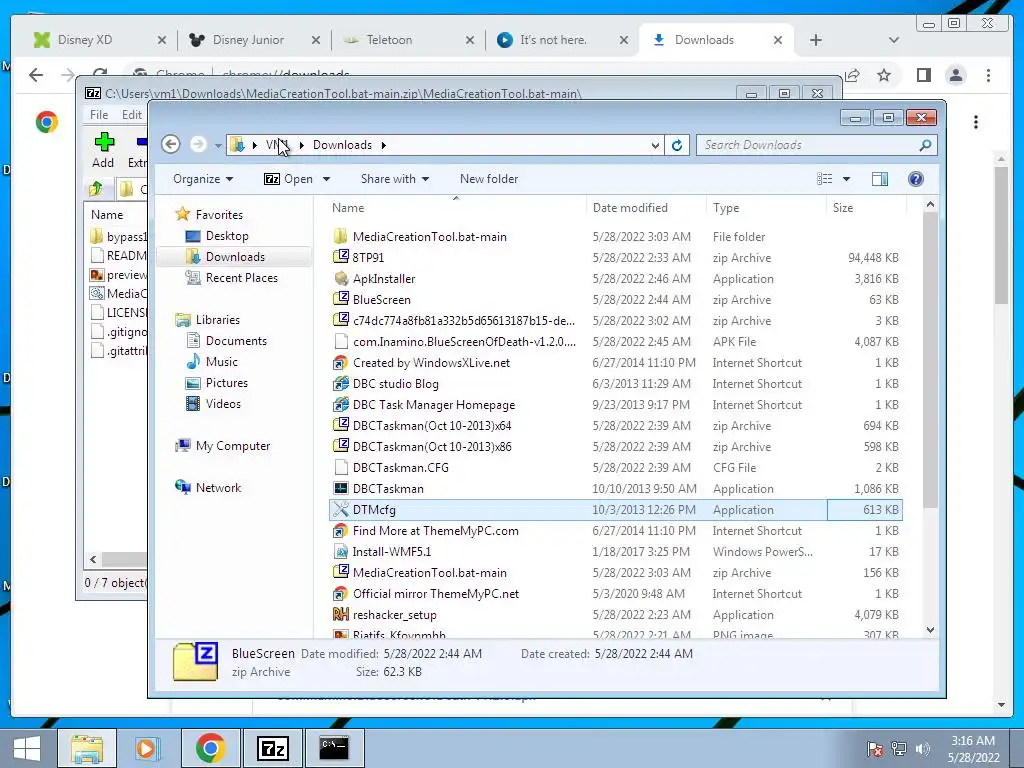This screenshot has width=1024, height=768.
Task: Open media player taskbar icon
Action: pyautogui.click(x=148, y=748)
